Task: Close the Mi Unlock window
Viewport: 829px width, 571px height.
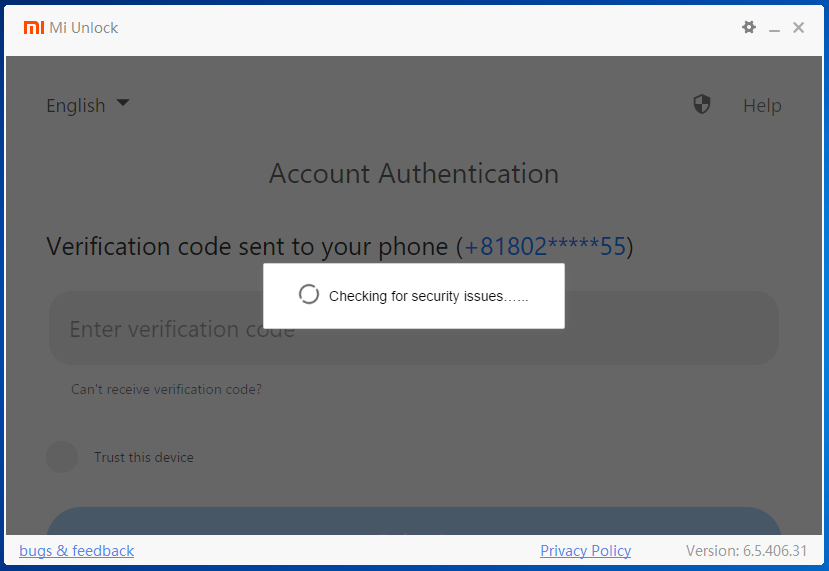Action: pyautogui.click(x=798, y=27)
